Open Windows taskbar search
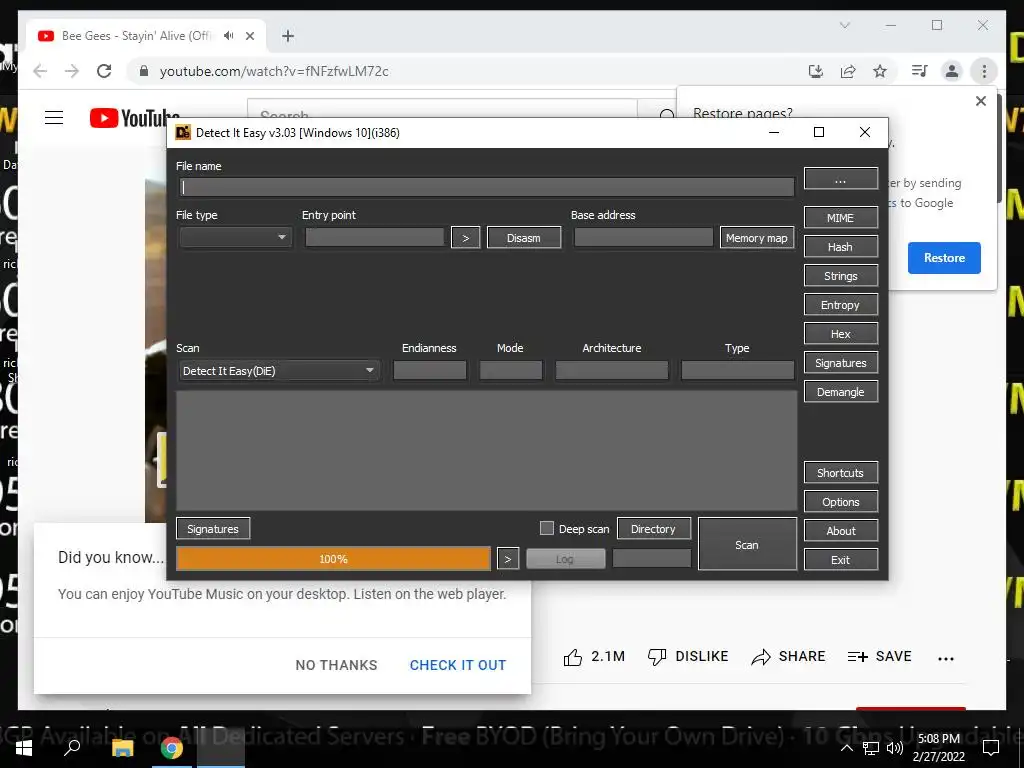The image size is (1024, 768). tap(72, 748)
